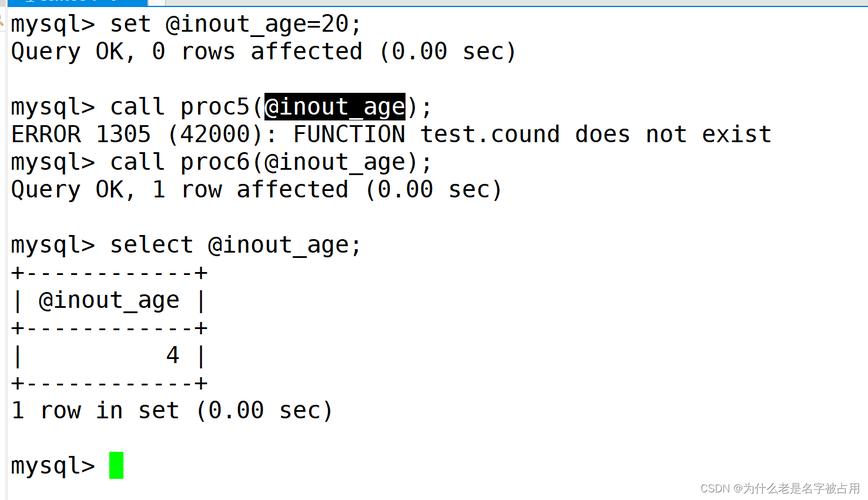This screenshot has height=500, width=868.
Task: Click the top border of result table
Action: (109, 273)
